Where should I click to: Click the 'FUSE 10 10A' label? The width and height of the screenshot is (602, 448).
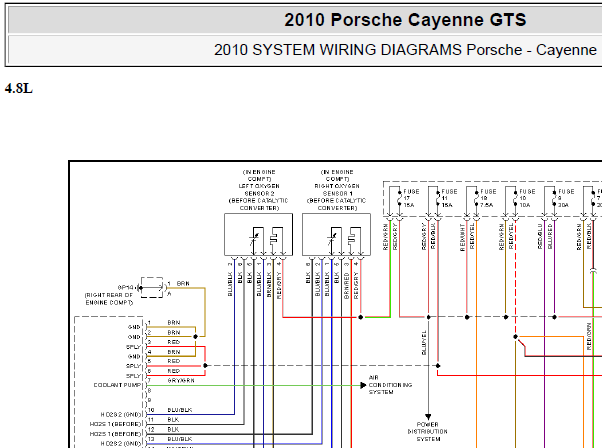pyautogui.click(x=527, y=198)
